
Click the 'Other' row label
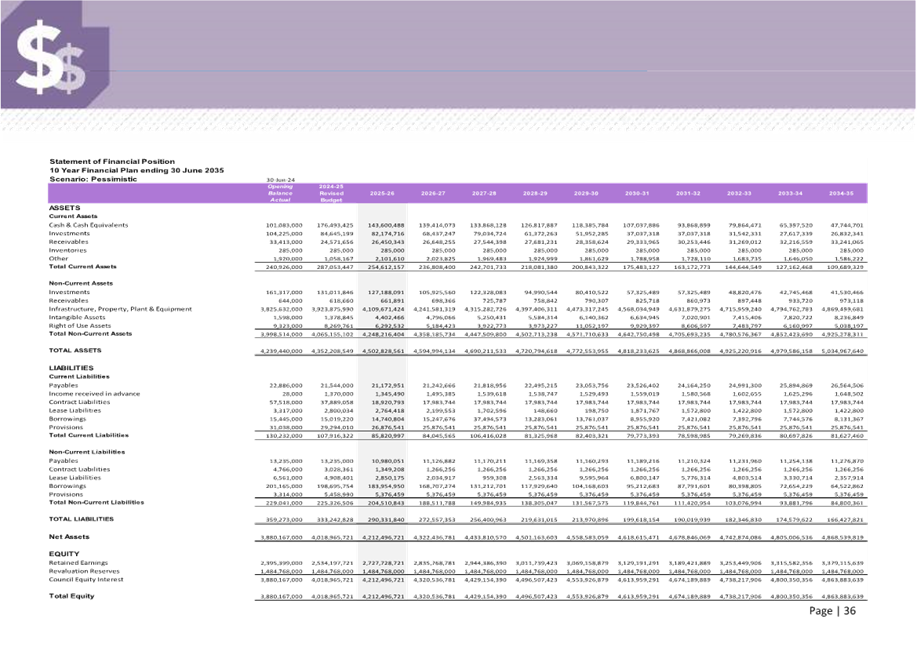pos(58,258)
